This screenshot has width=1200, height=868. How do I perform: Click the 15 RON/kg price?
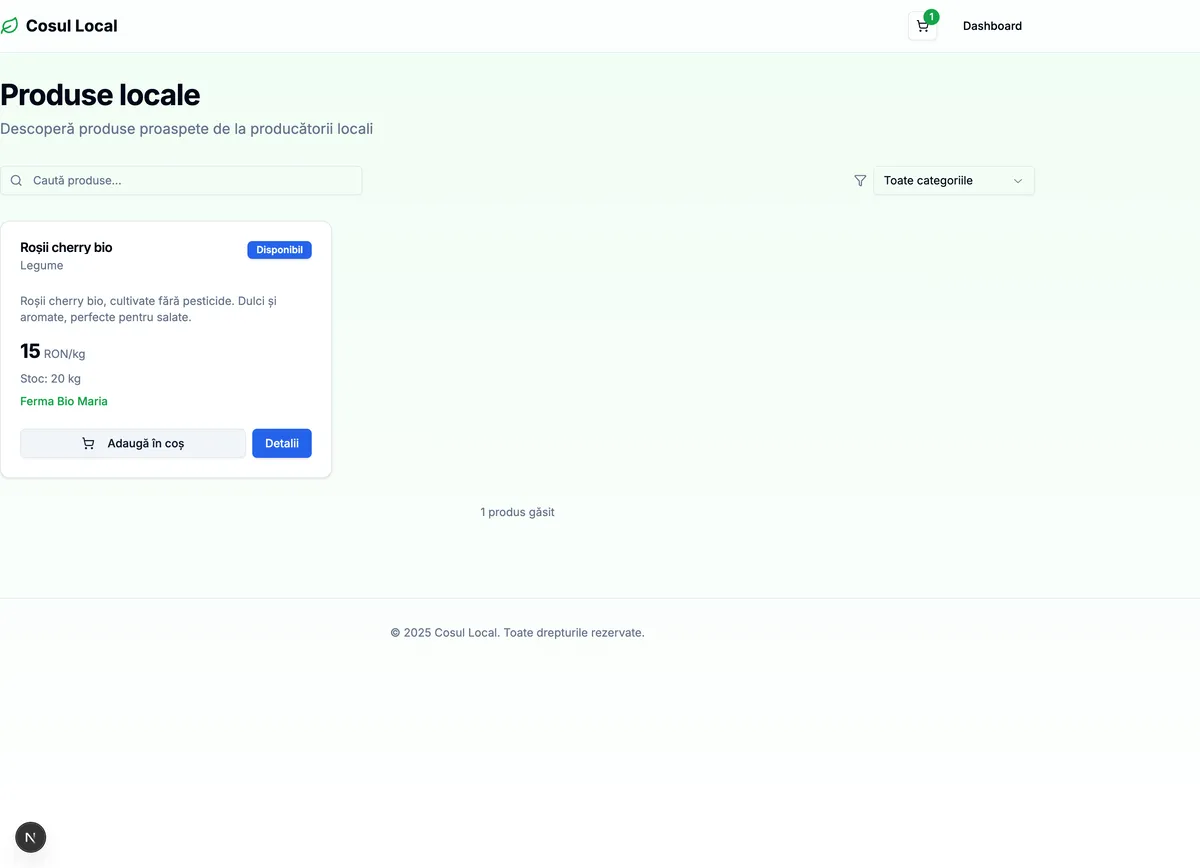53,351
